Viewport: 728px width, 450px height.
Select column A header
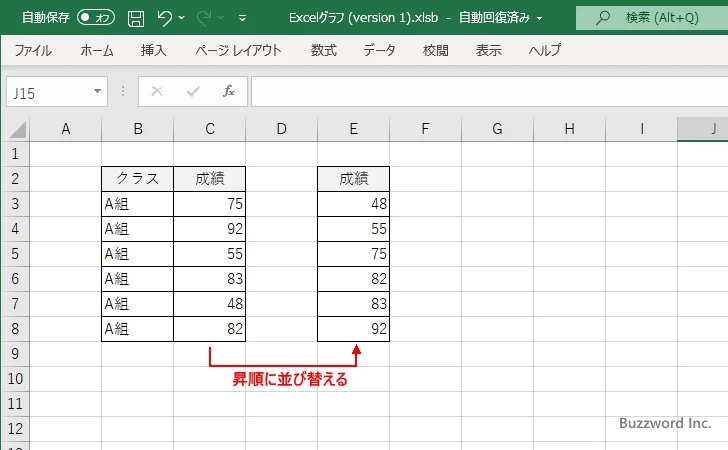pos(65,129)
